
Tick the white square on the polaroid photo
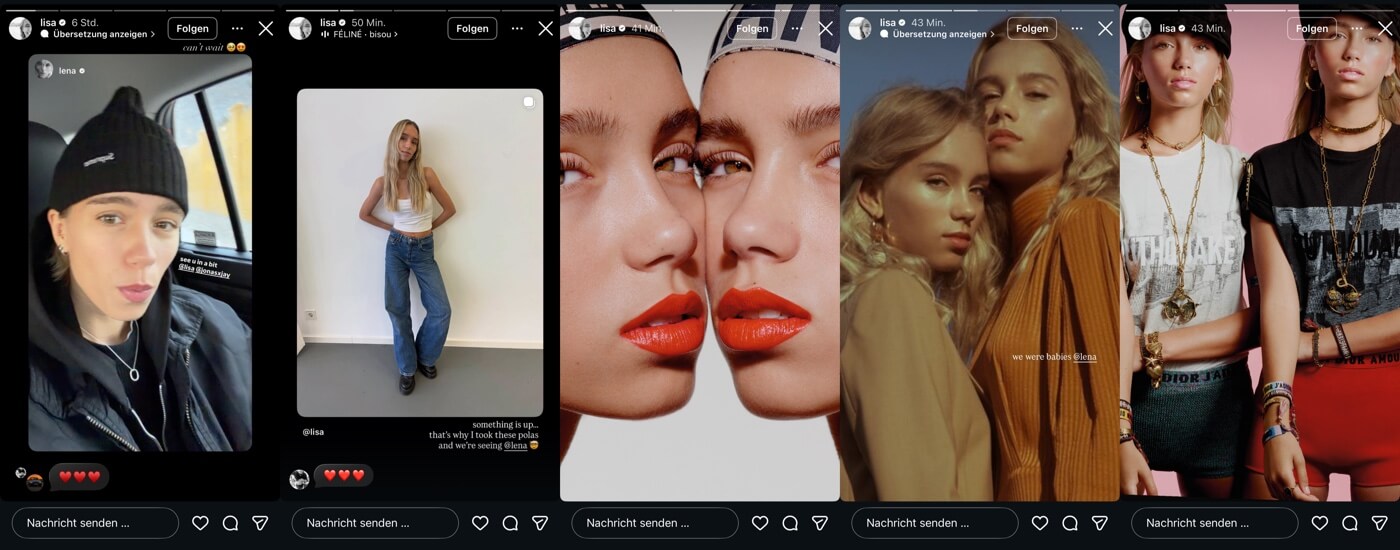[528, 102]
